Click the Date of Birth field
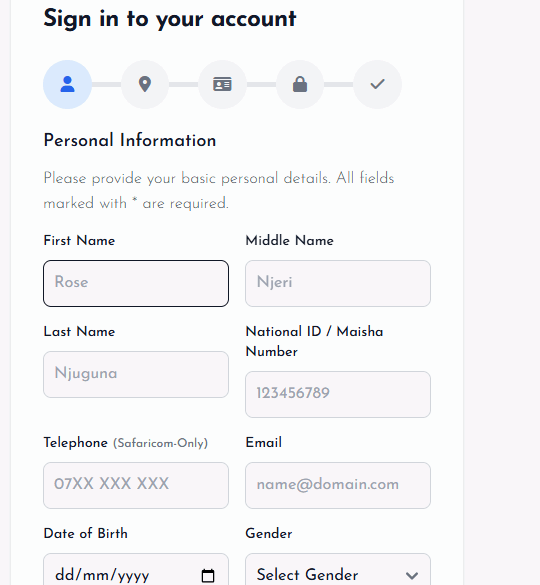Screen dimensions: 540x585 (x=136, y=571)
